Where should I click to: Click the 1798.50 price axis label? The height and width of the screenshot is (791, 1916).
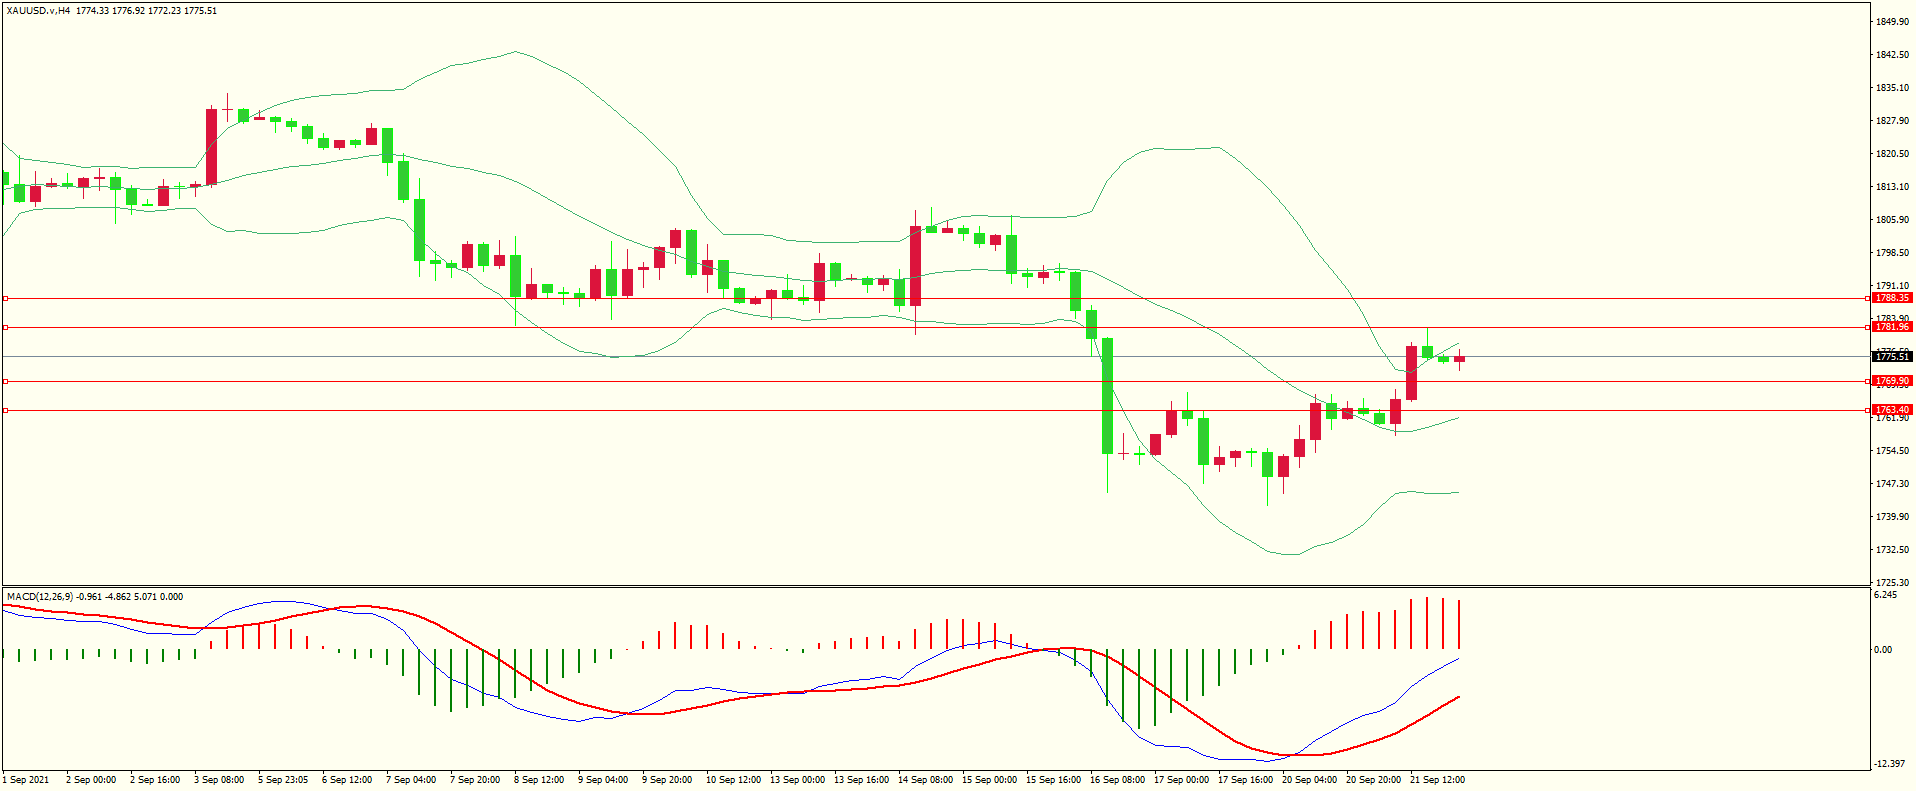(1892, 253)
